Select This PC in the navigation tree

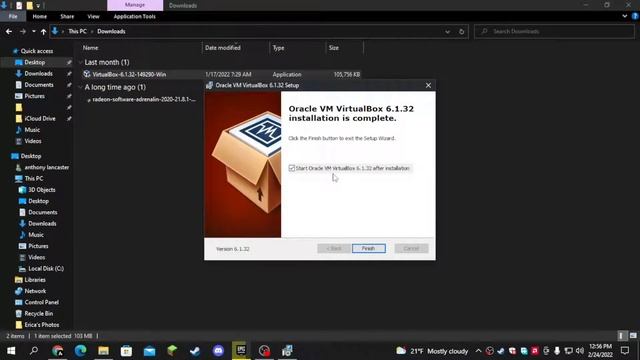click(33, 178)
